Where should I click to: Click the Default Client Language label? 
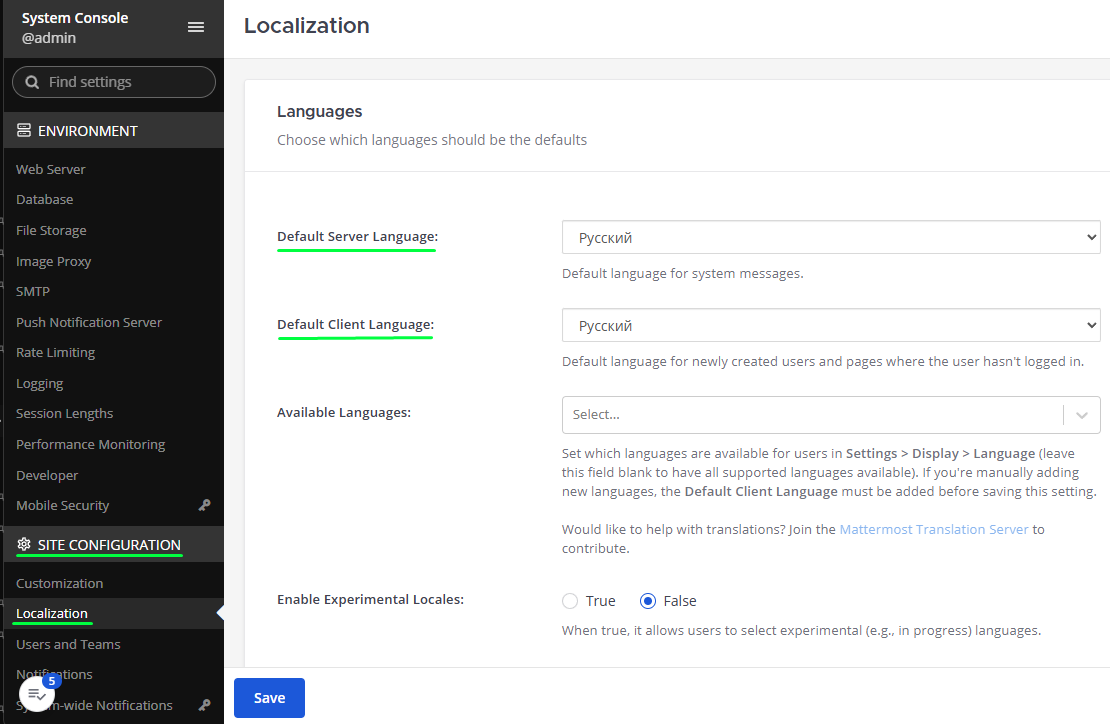(355, 324)
